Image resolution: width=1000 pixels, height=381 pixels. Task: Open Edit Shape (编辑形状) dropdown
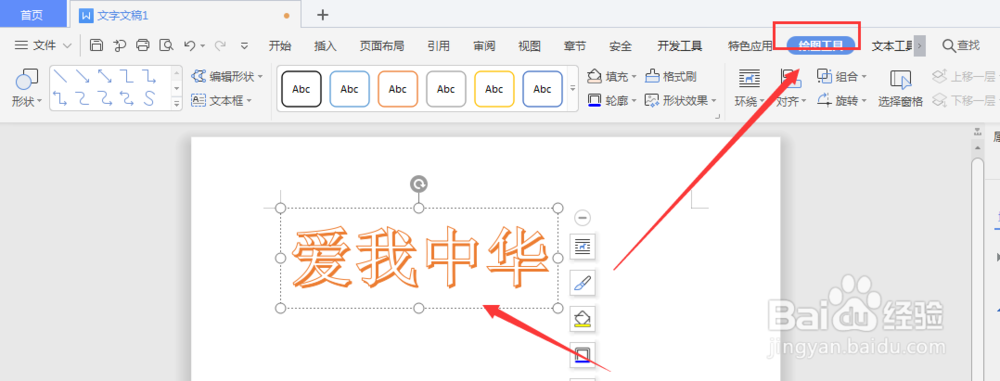tap(227, 77)
